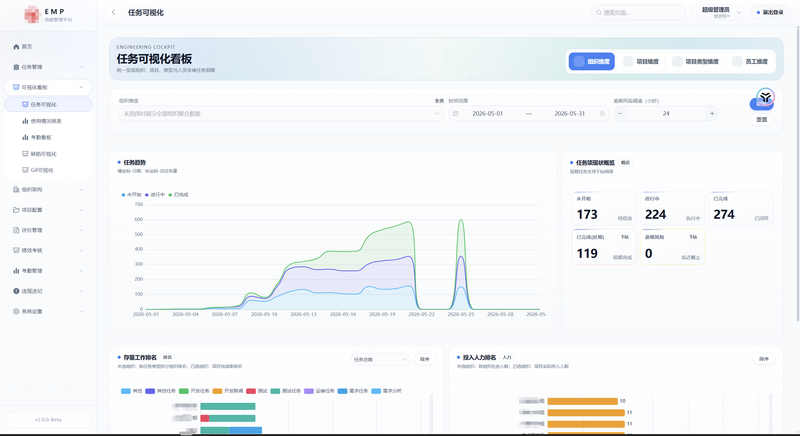Screen dimensions: 800x436
Task: Switch to the 项目维度 tab
Action: coord(642,61)
